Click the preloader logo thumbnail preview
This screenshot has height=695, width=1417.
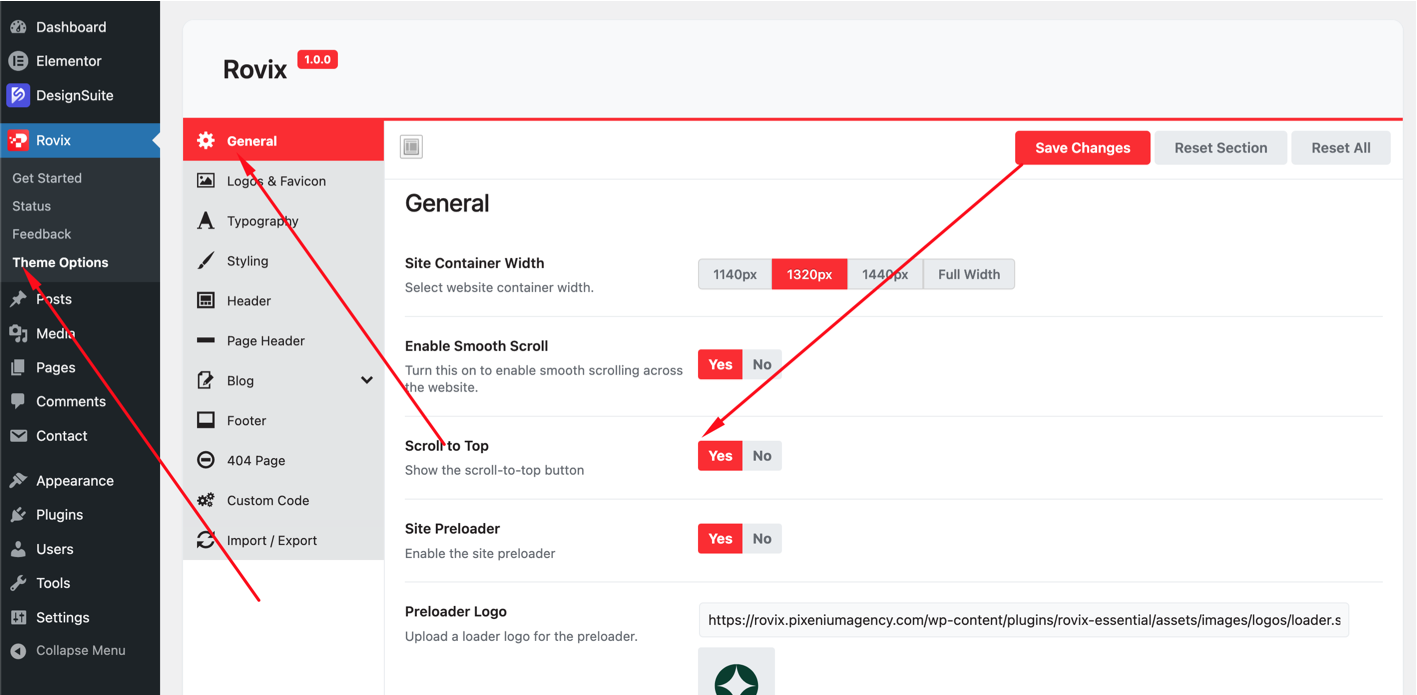(737, 671)
